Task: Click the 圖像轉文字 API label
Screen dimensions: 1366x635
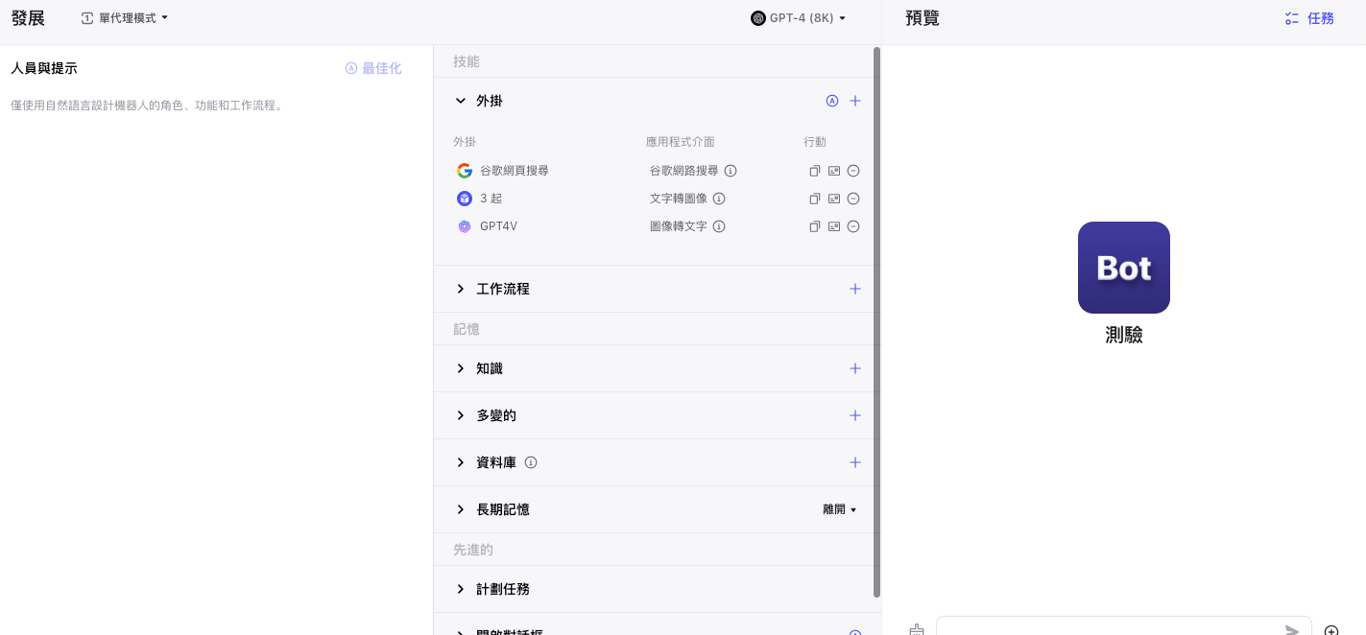Action: coord(678,227)
